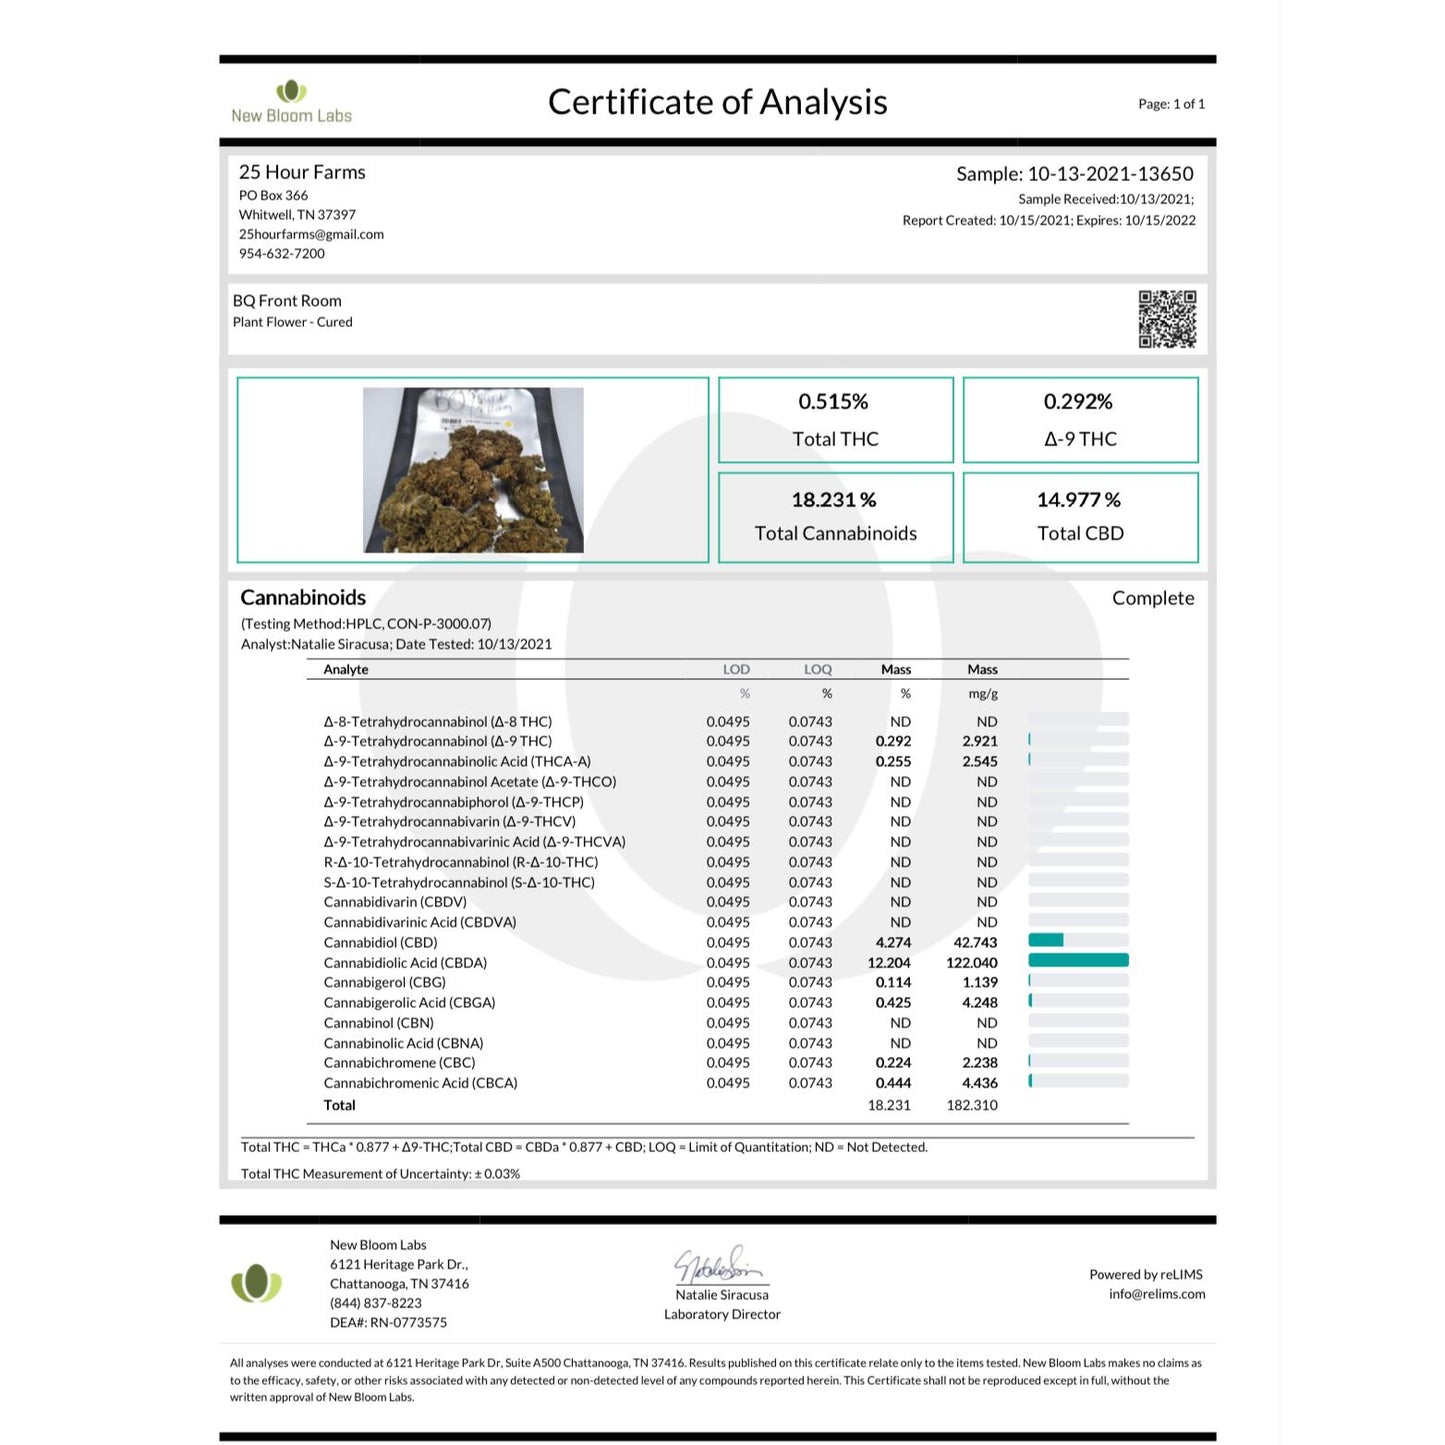The height and width of the screenshot is (1445, 1445).
Task: Click the Cannabigerolic Acid (CBGA) row
Action: (717, 1003)
